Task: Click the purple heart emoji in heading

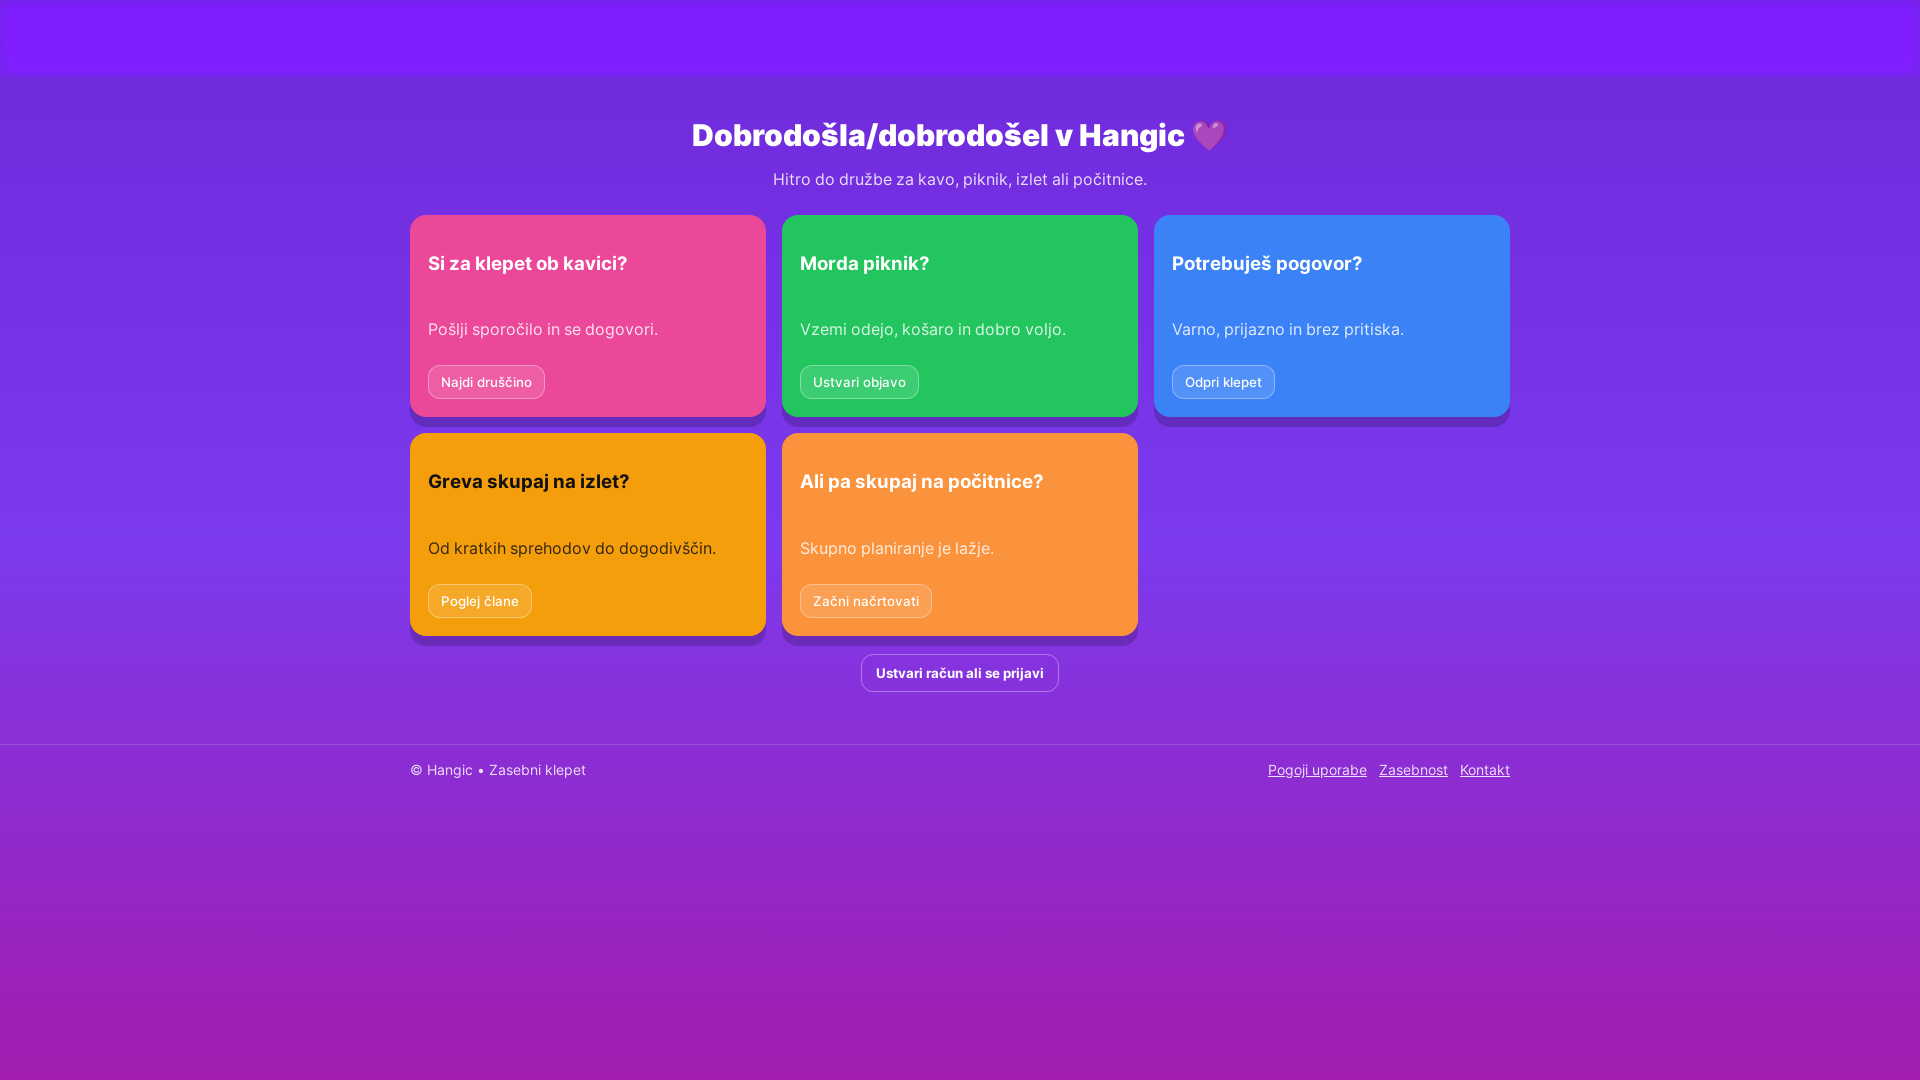Action: pos(1209,136)
